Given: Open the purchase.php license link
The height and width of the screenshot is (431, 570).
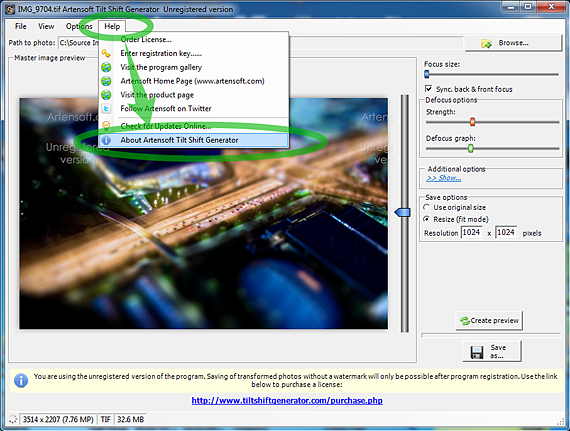Looking at the screenshot, I should [287, 400].
